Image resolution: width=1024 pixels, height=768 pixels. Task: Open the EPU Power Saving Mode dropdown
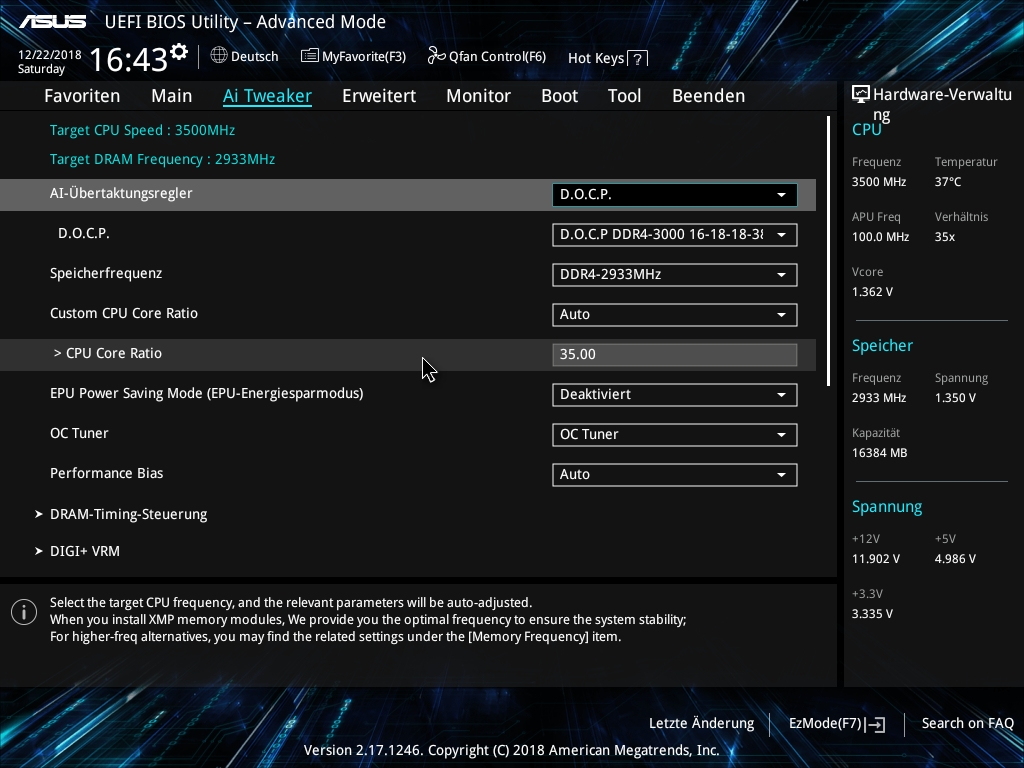(675, 394)
